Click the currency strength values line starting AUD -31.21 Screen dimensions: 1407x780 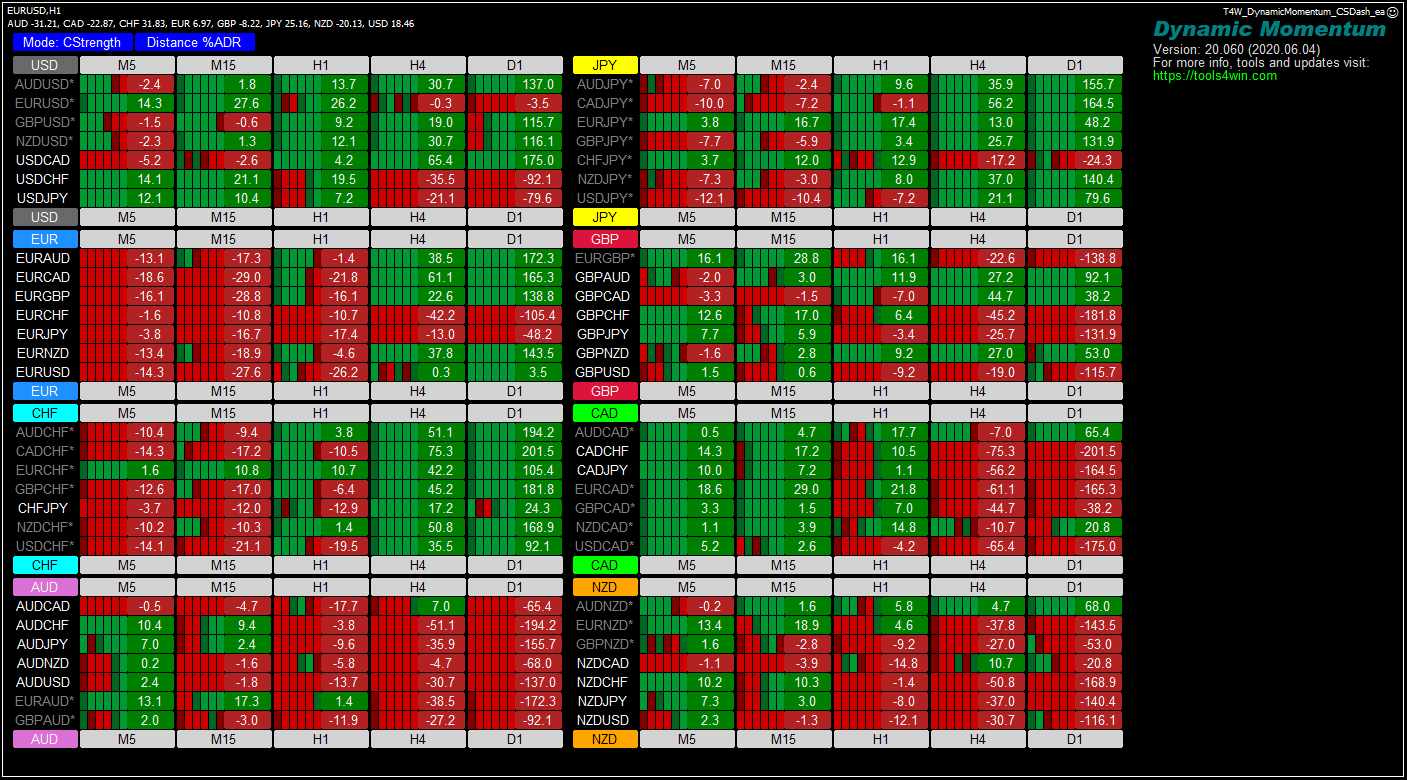tap(210, 23)
